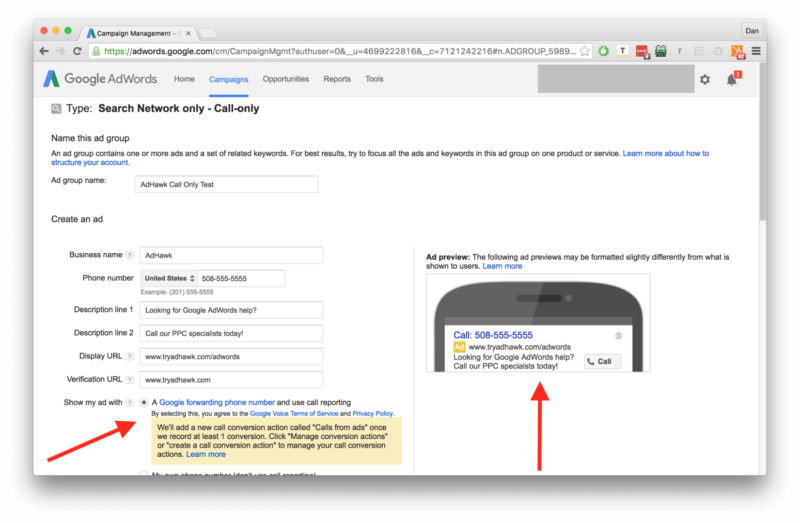Click the Google AdWords logo

click(x=100, y=79)
